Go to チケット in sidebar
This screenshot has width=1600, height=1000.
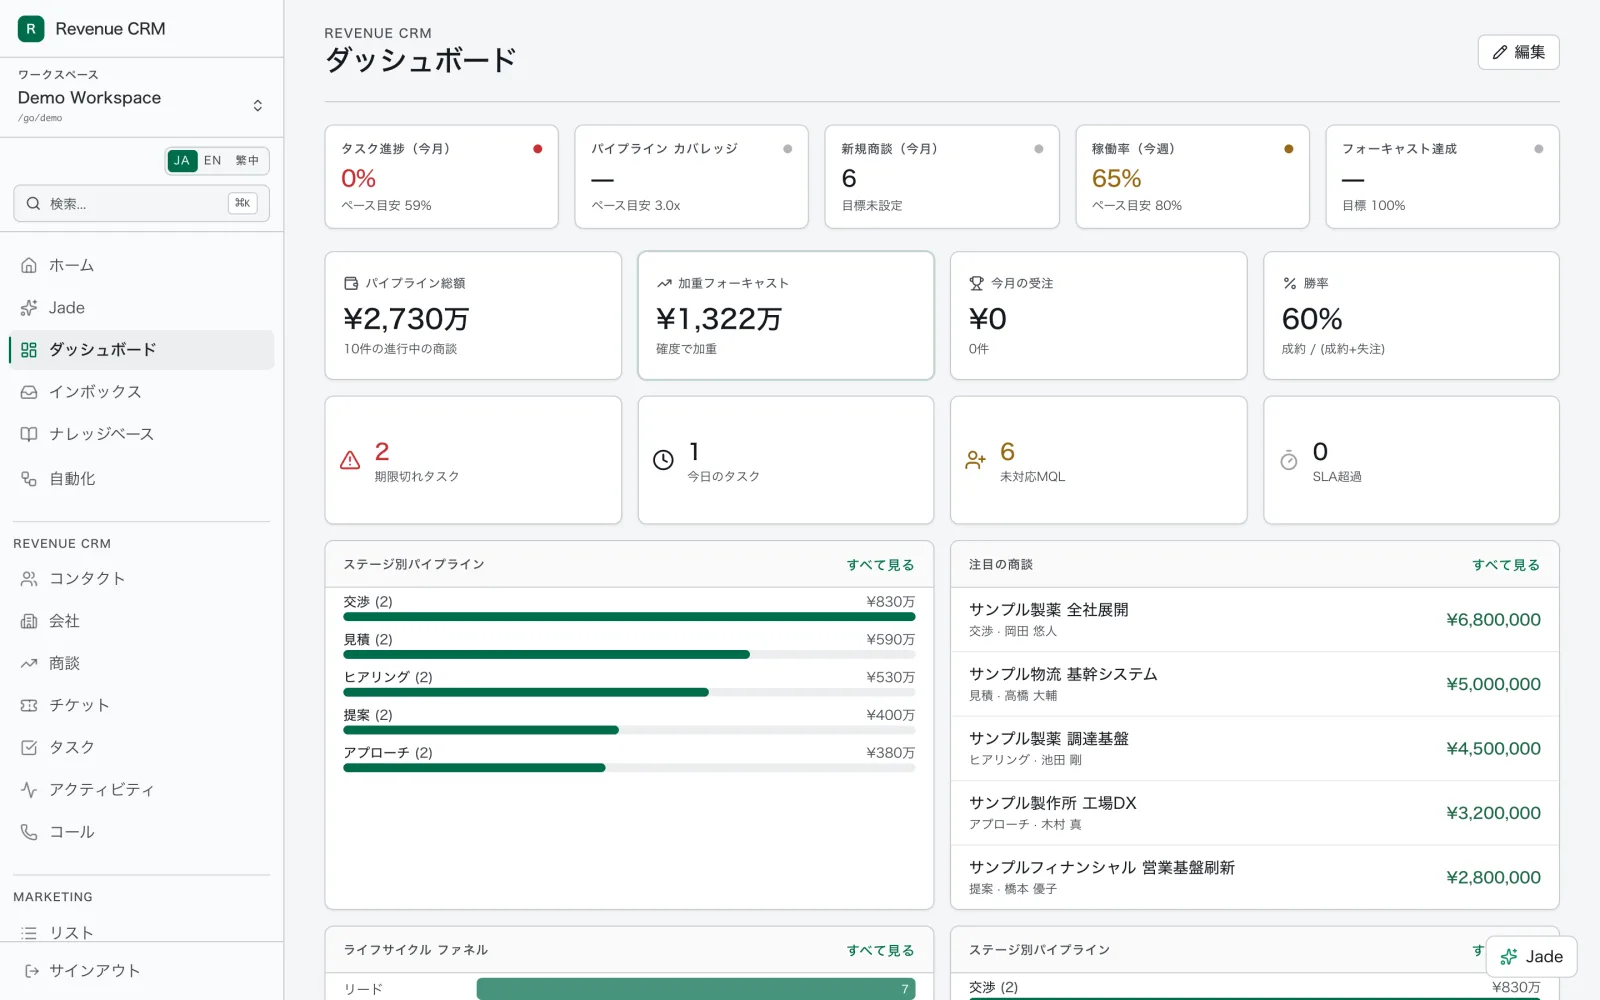(x=141, y=705)
